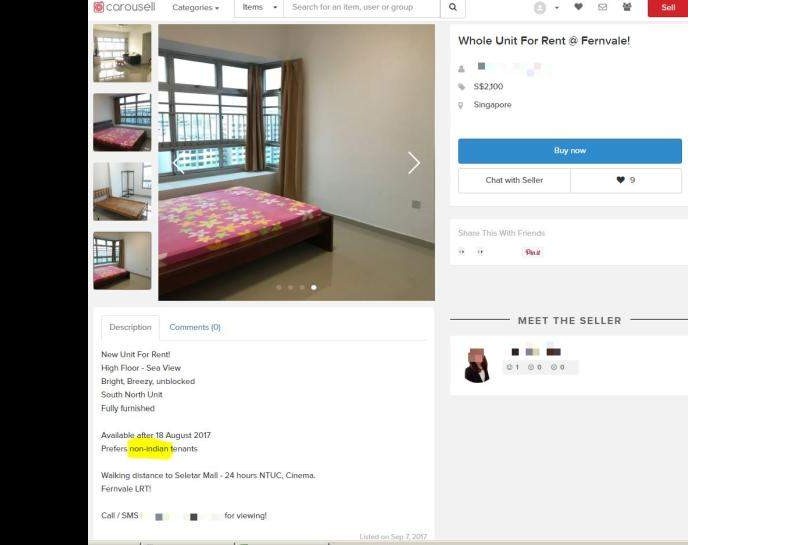Open the inbox envelope icon
The height and width of the screenshot is (545, 791).
click(x=602, y=7)
